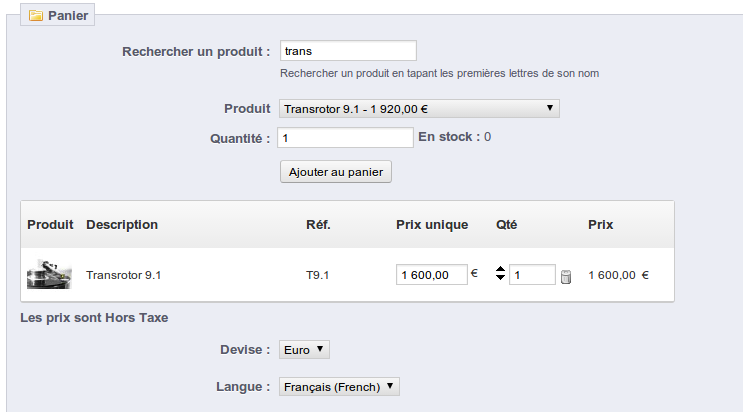Click the Réf. column header
The image size is (743, 412).
(x=318, y=224)
